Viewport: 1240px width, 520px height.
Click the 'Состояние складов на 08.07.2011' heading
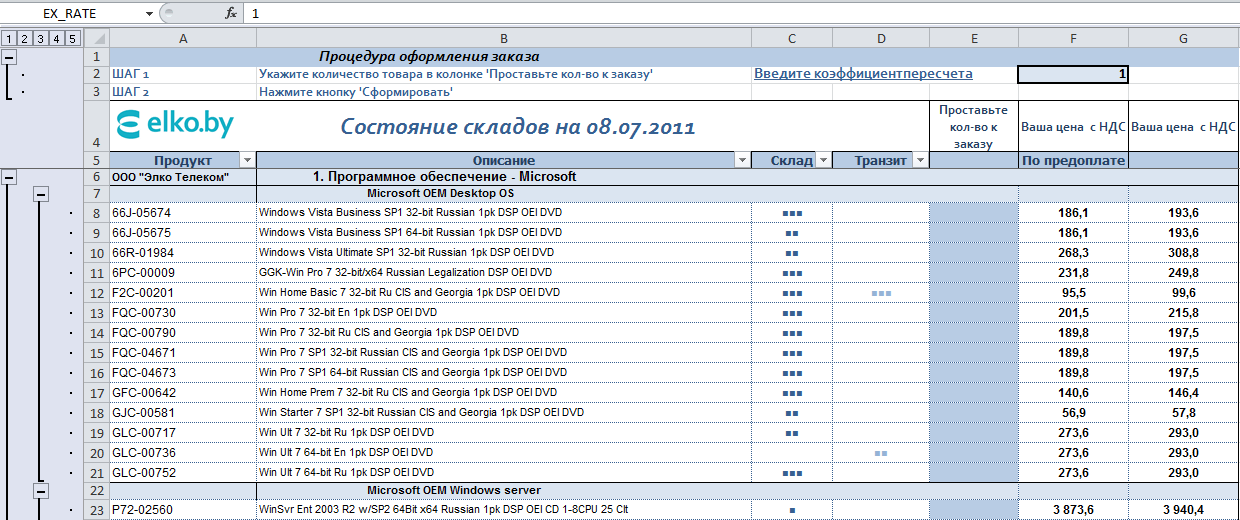[517, 127]
